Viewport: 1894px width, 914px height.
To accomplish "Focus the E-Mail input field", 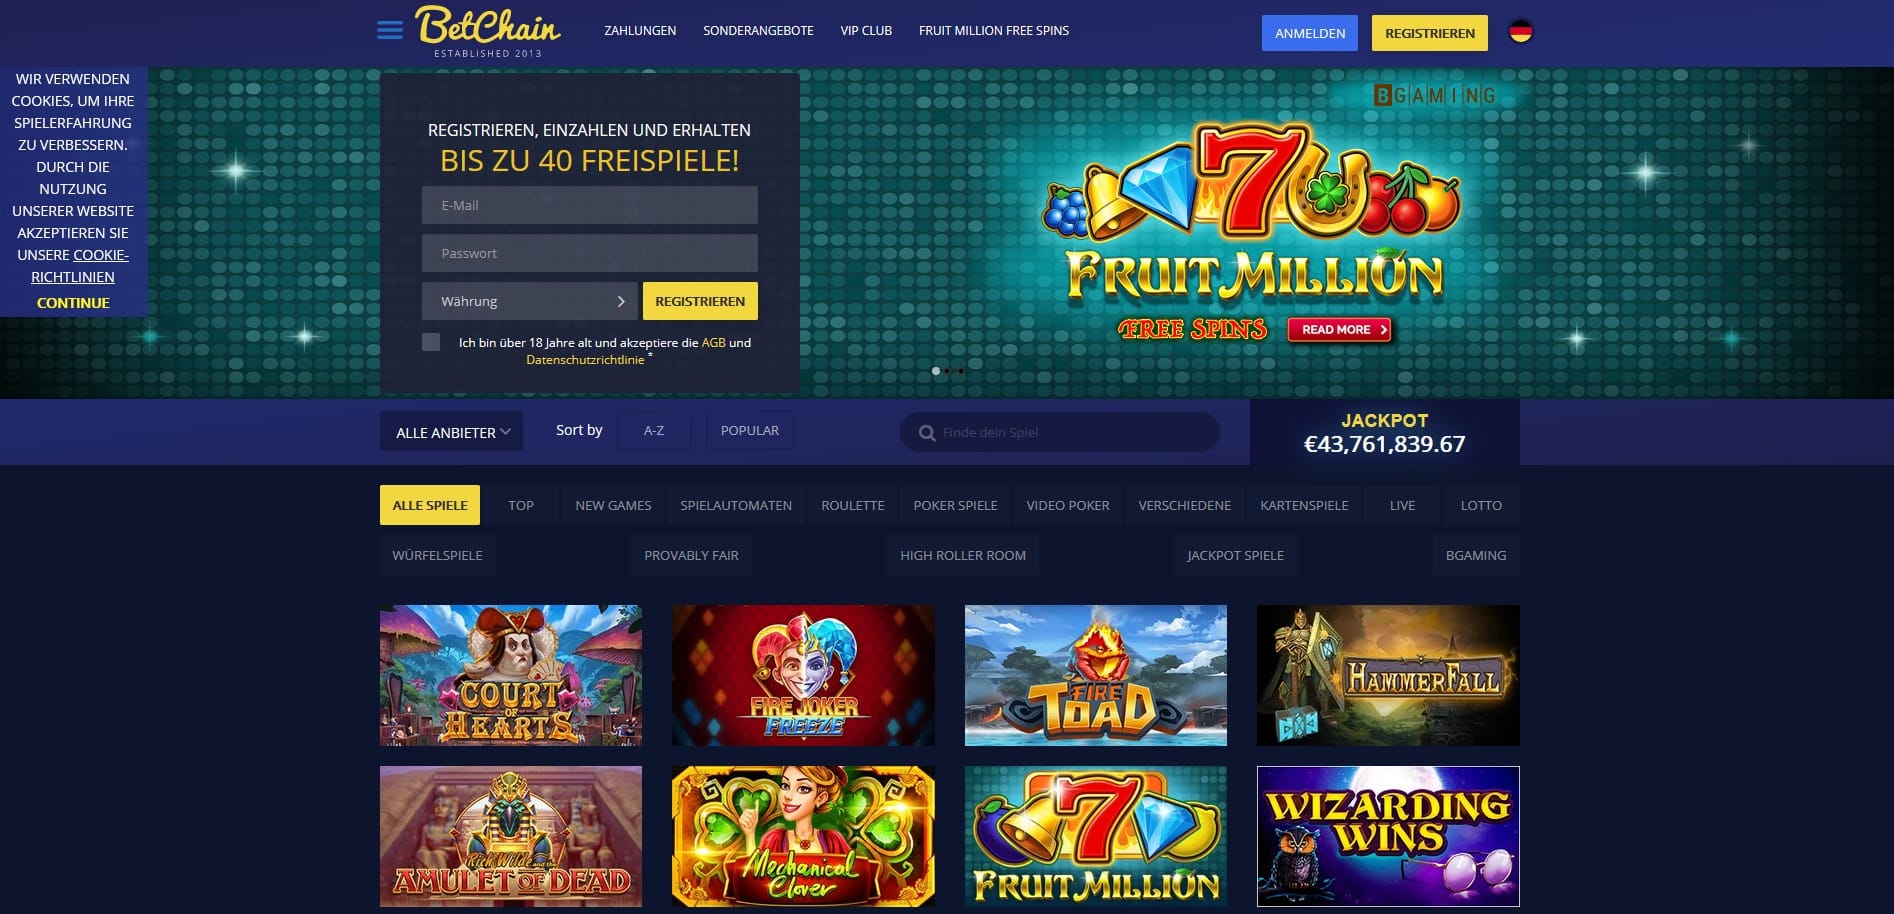I will 590,205.
